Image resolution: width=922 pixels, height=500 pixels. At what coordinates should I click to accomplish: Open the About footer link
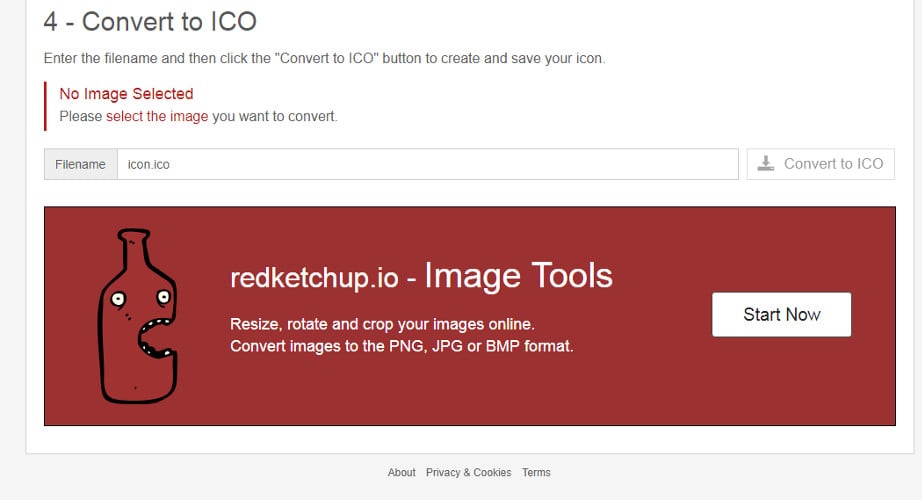point(401,472)
